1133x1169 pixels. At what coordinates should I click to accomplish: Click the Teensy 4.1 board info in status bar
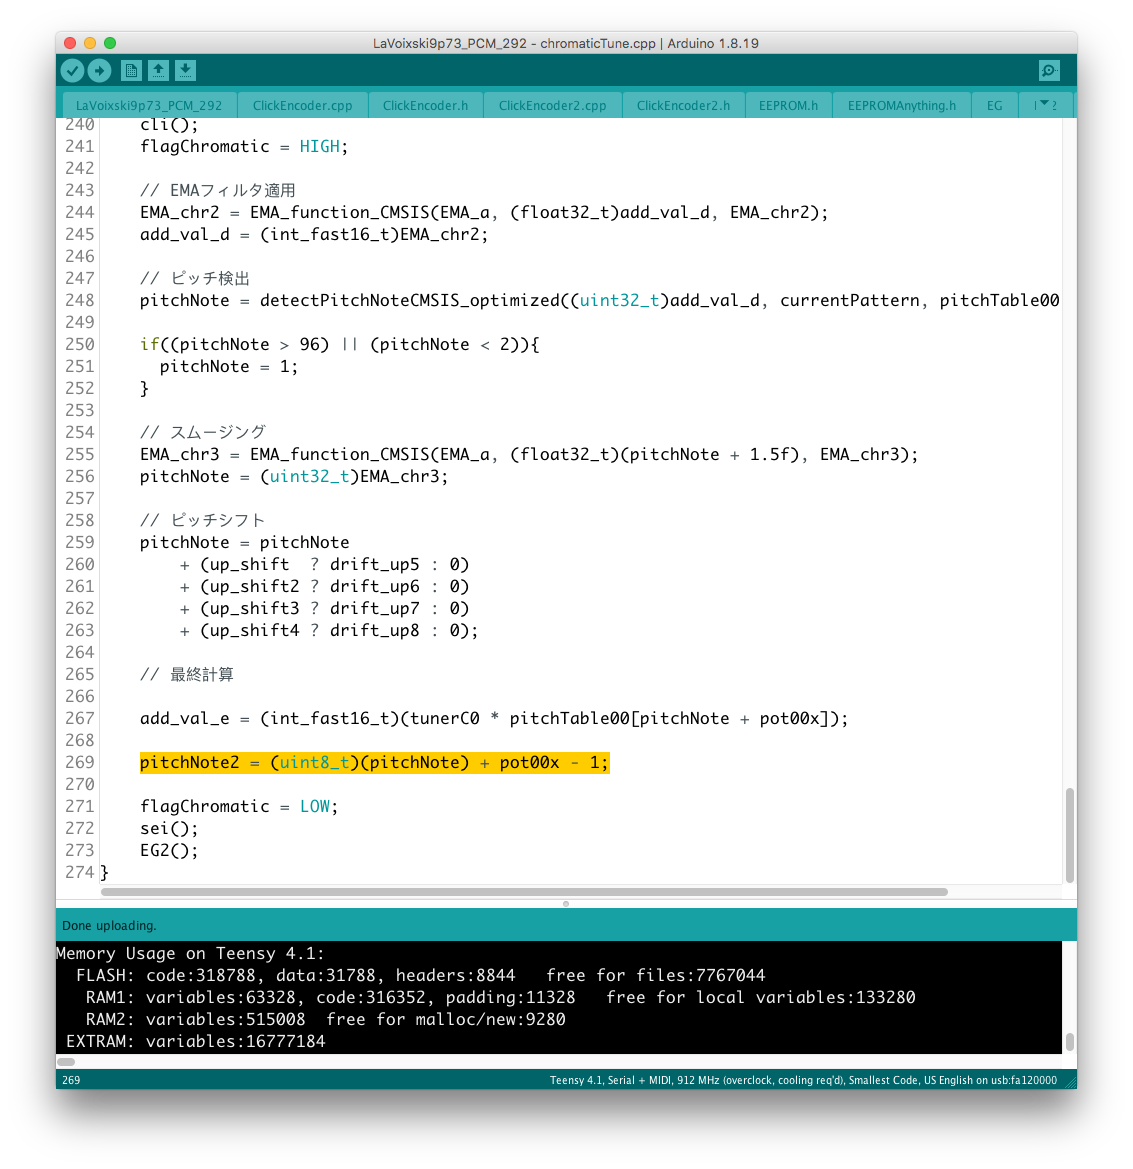pos(802,1080)
